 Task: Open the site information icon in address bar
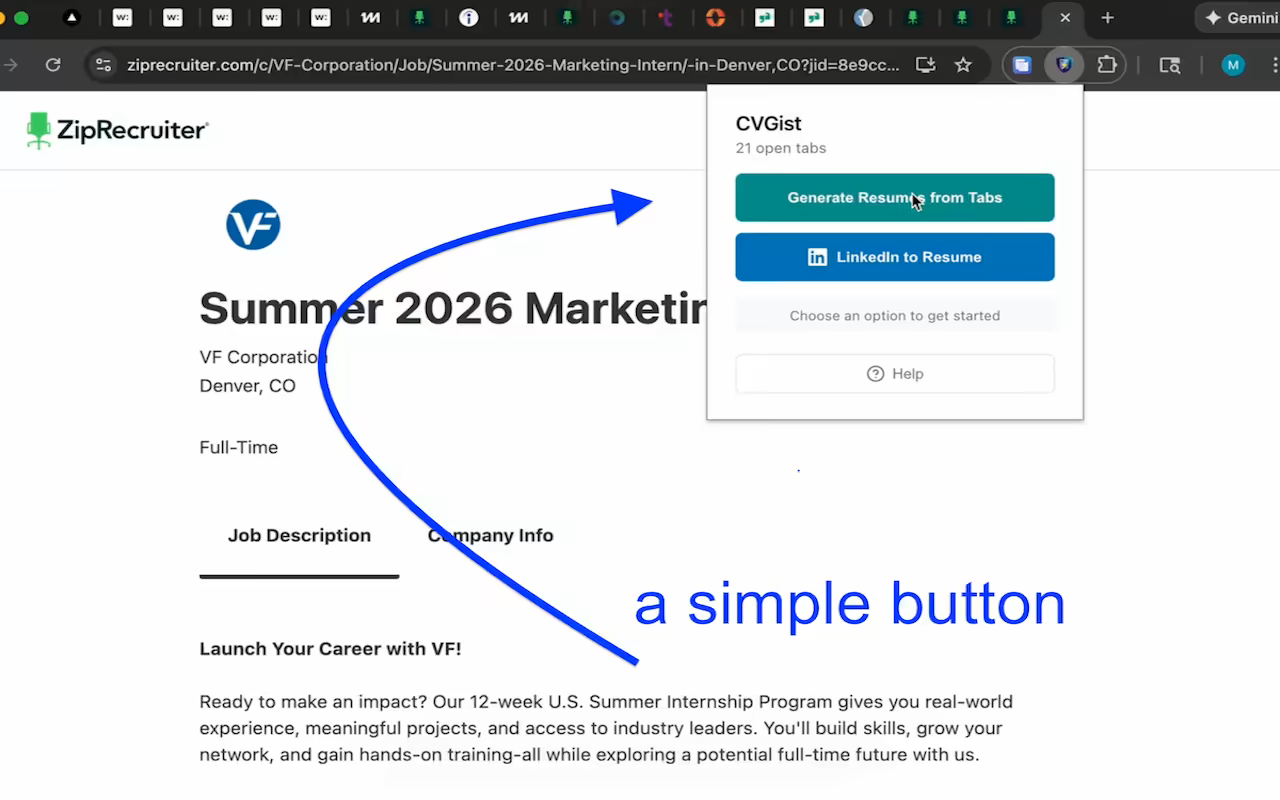(x=103, y=64)
